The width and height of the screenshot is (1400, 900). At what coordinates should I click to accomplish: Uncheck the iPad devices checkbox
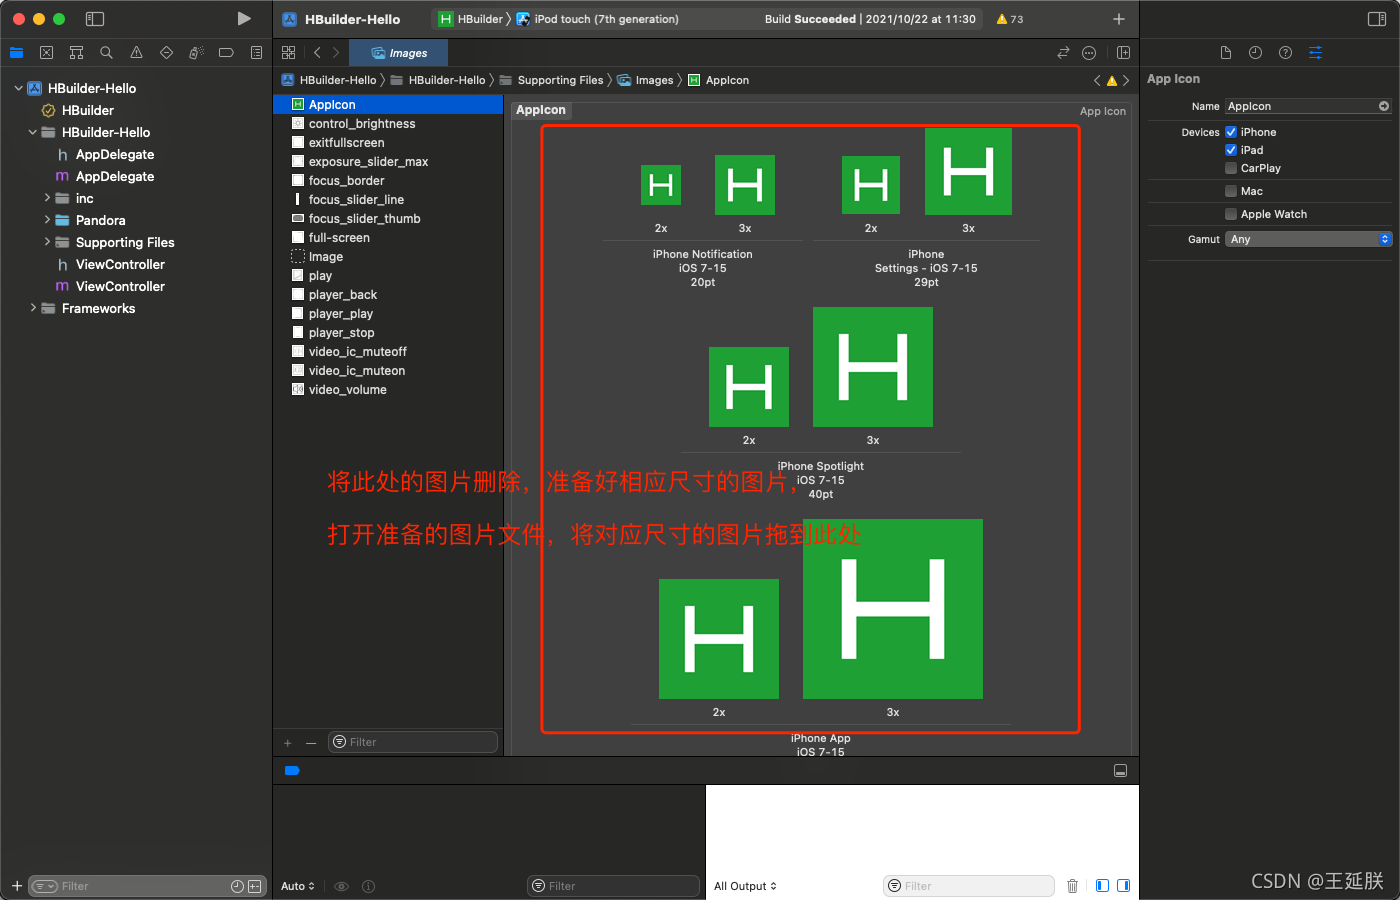click(x=1231, y=150)
